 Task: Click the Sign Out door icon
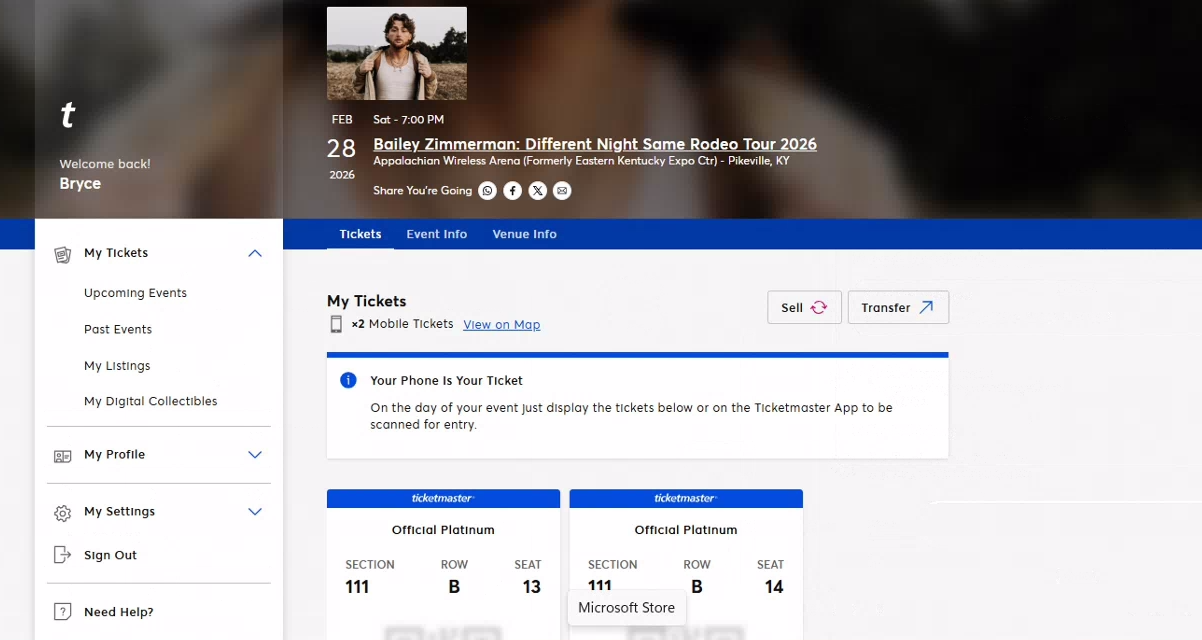[x=62, y=555]
